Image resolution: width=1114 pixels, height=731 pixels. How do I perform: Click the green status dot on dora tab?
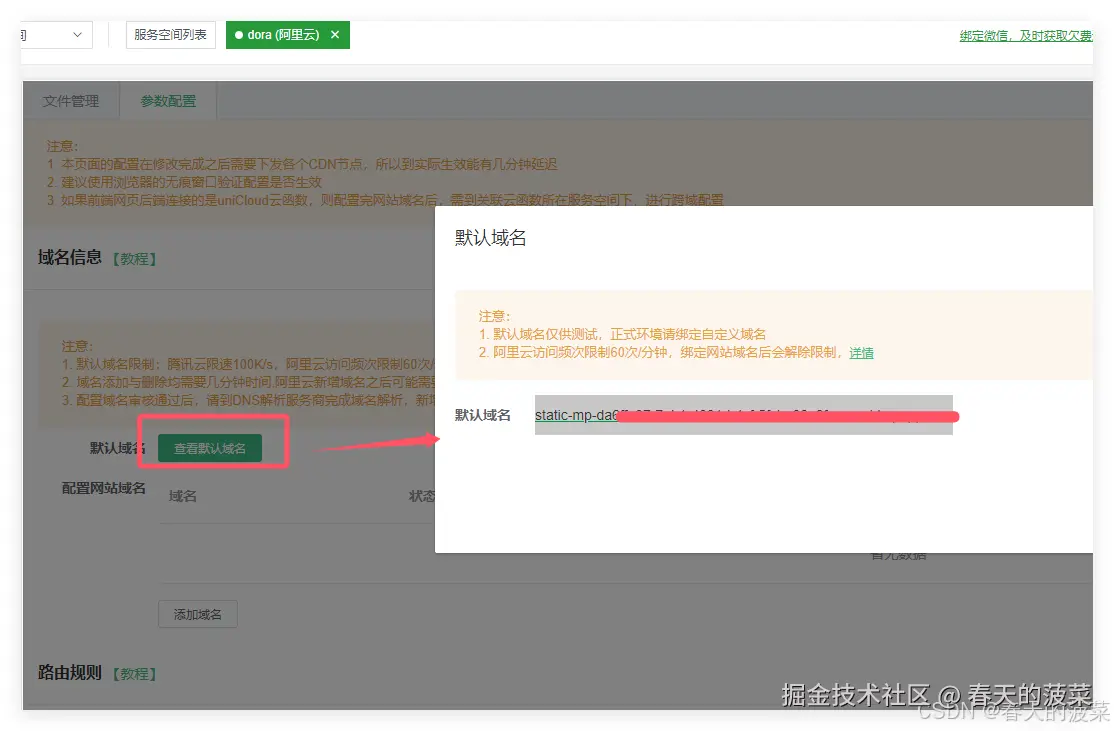click(239, 35)
